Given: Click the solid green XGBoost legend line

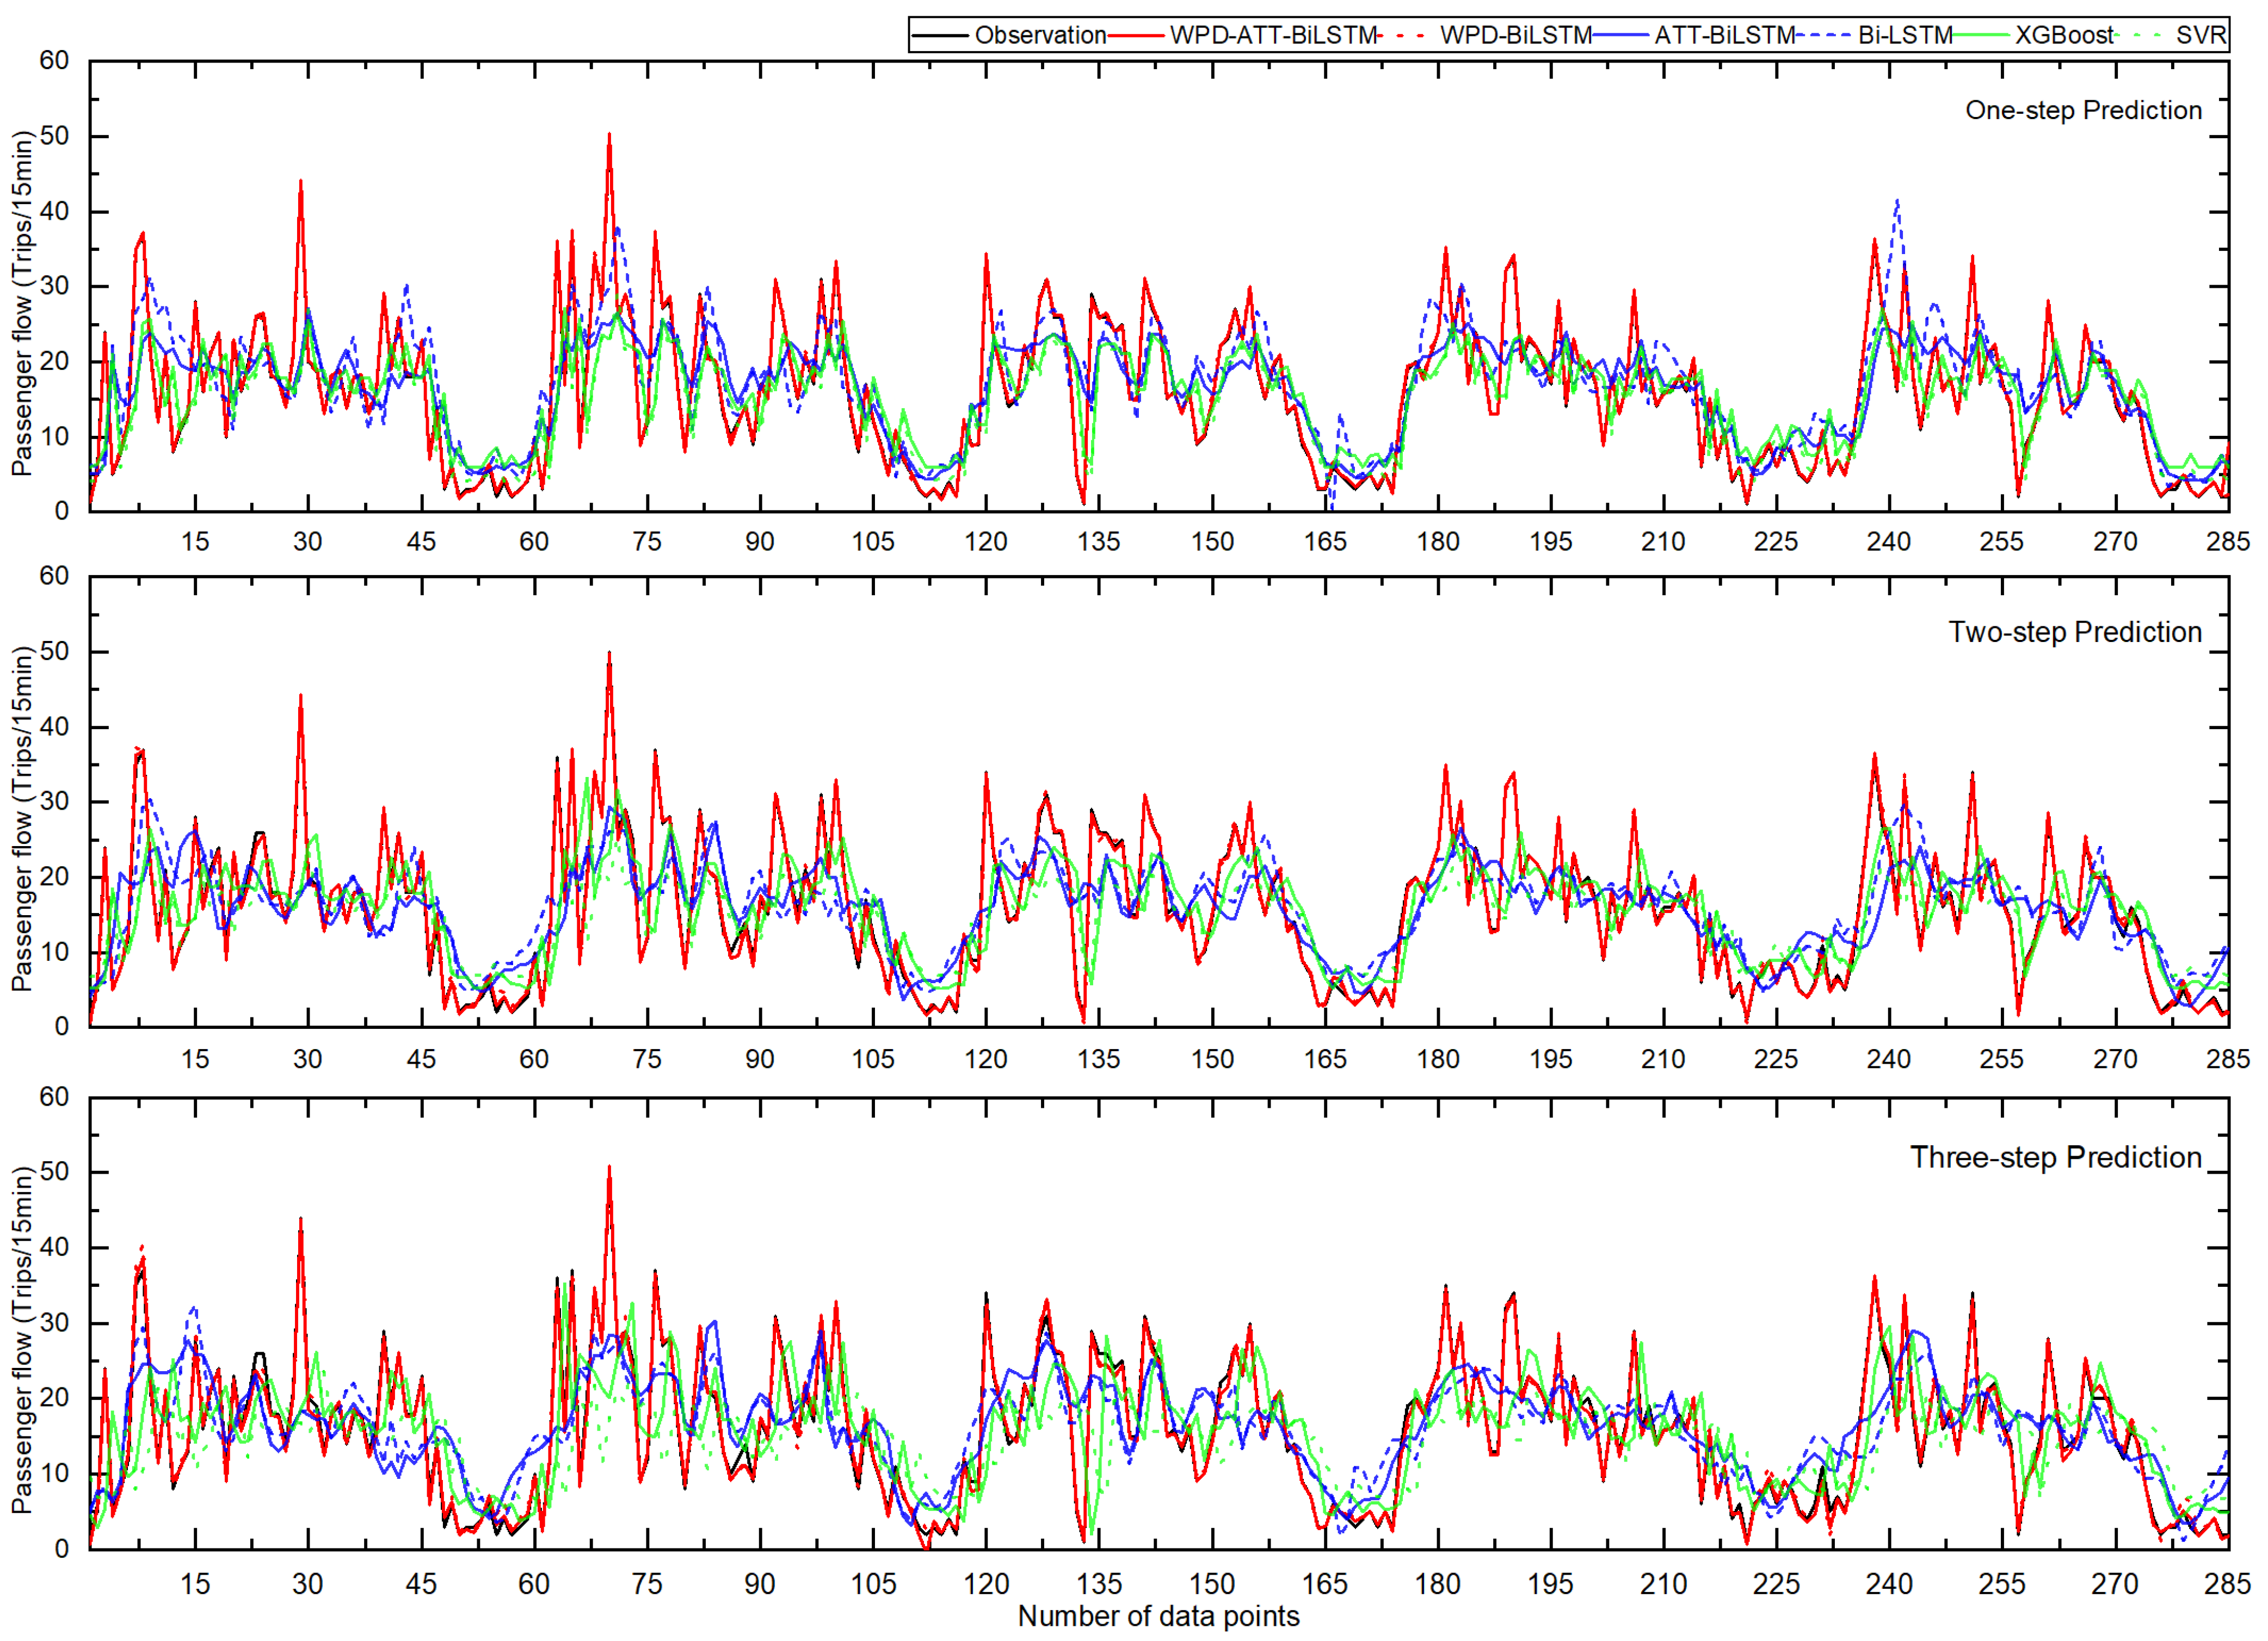Looking at the screenshot, I should (x=1981, y=35).
